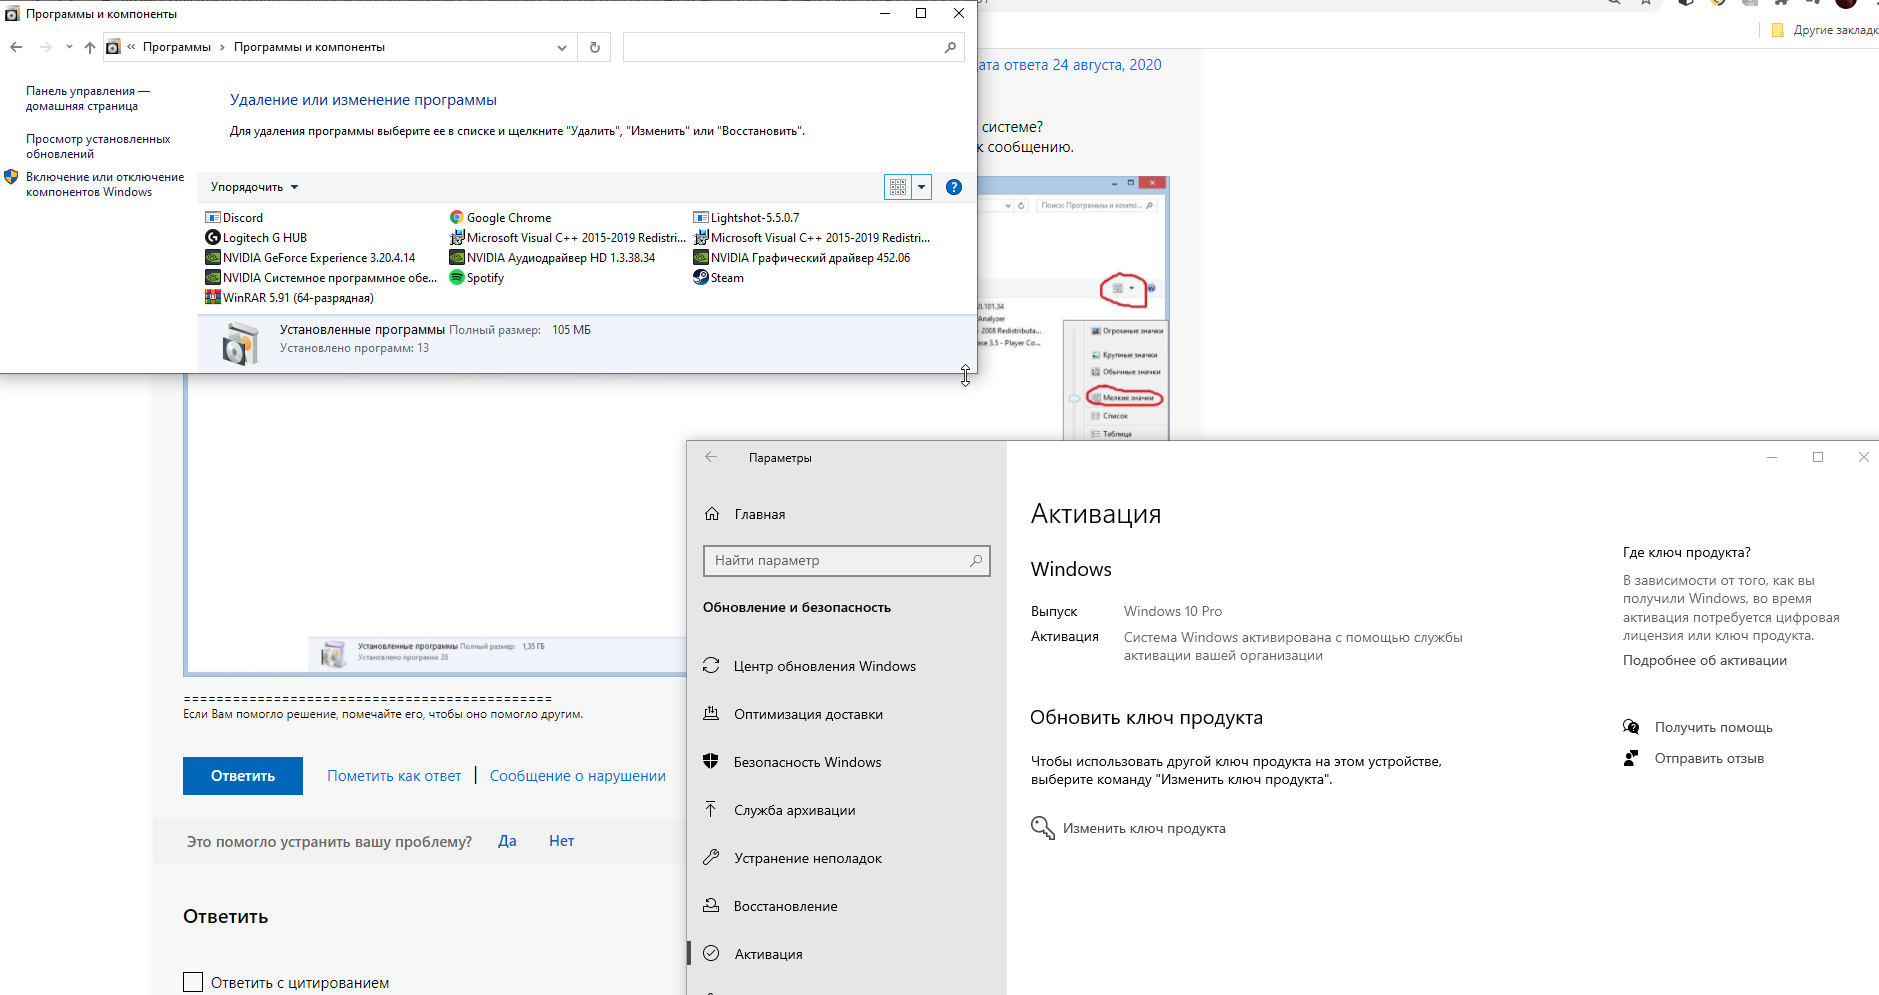Viewport: 1879px width, 995px height.
Task: Open Главная home in Settings
Action: pos(745,514)
